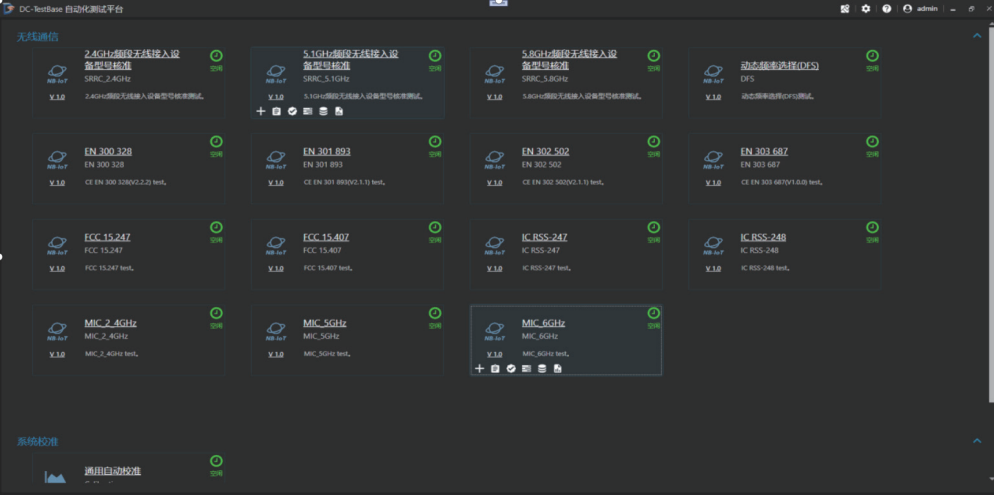The width and height of the screenshot is (994, 495).
Task: Click the database icon on SRRC_5.1GHz card
Action: coord(323,111)
